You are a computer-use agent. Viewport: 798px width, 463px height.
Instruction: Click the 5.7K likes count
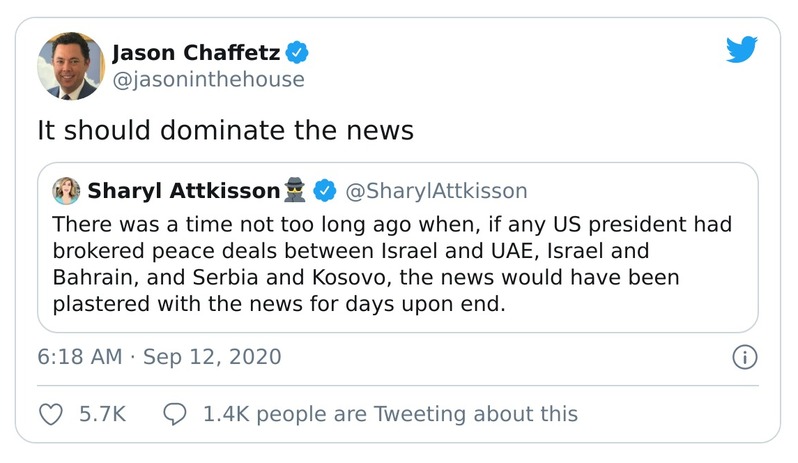tap(103, 413)
